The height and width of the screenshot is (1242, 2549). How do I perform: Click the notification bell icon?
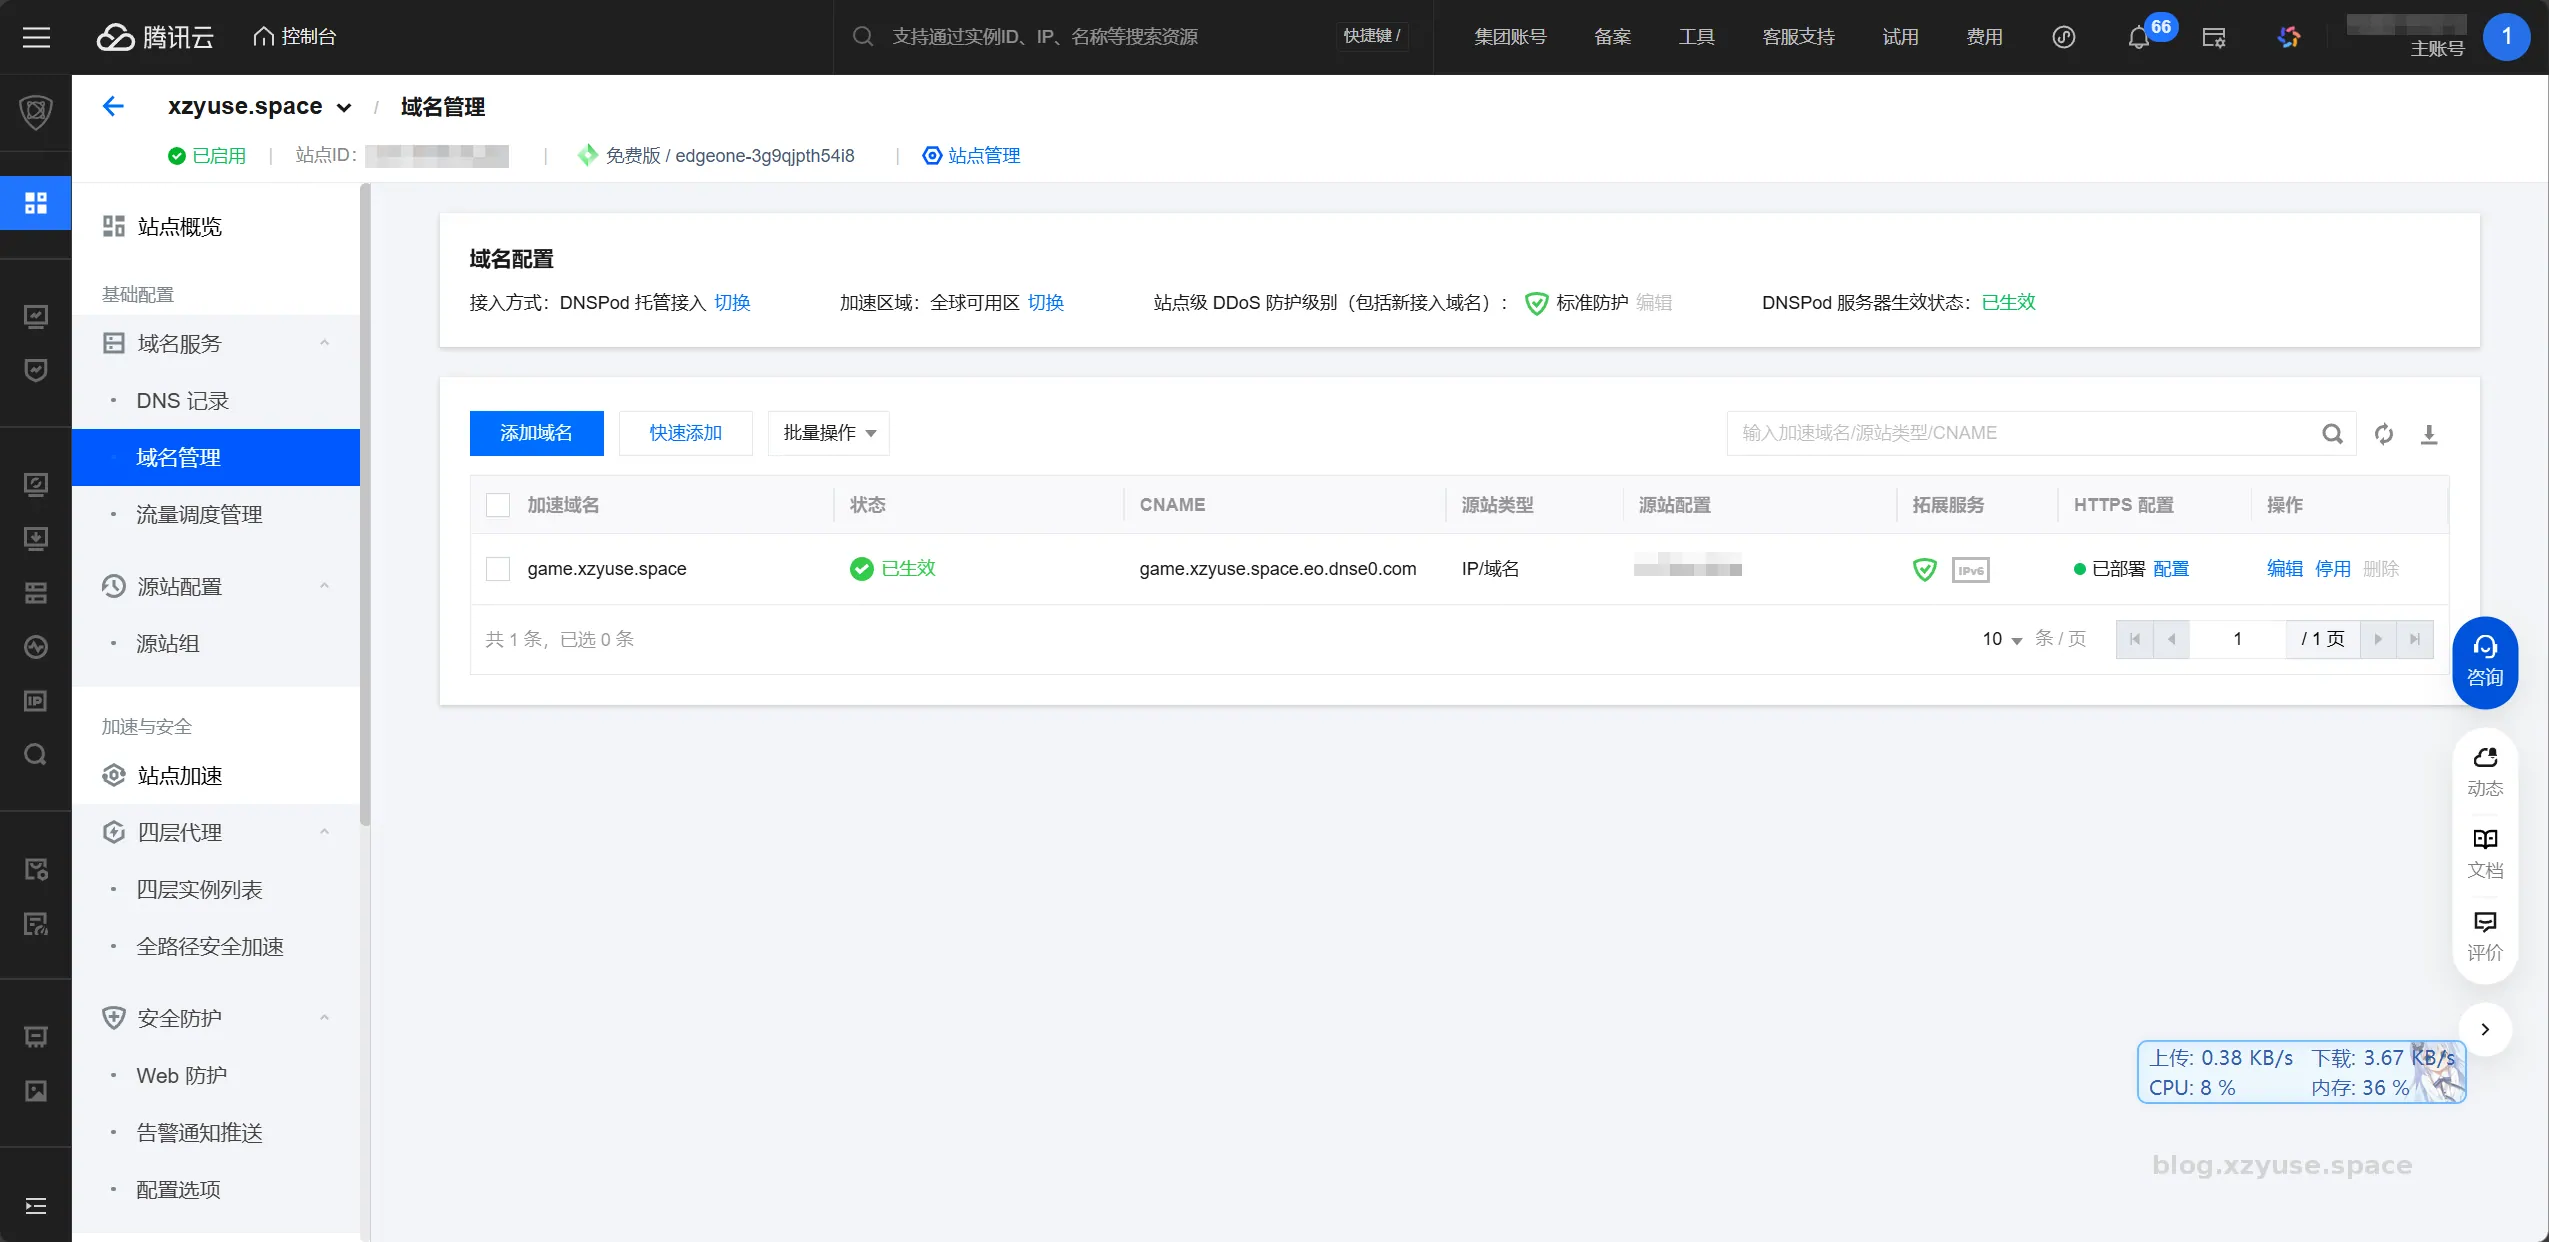click(x=2138, y=38)
